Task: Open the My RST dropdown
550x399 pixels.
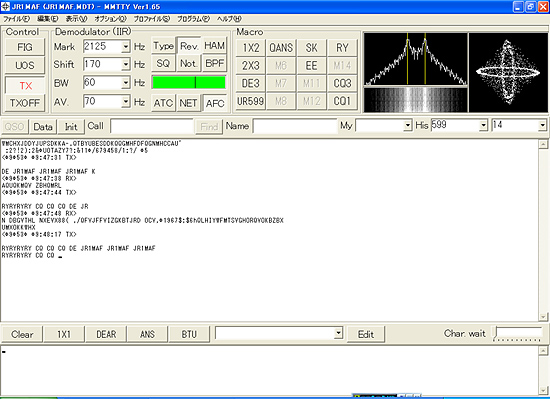Action: tap(407, 126)
